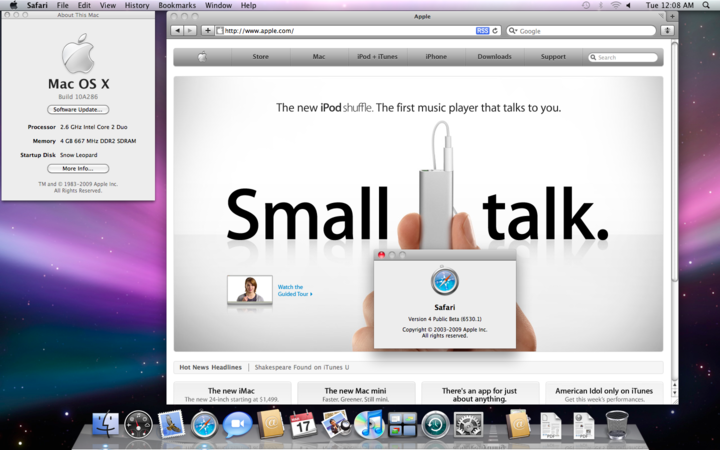The image size is (720, 450).
Task: Click the Bluetooth status icon in menu bar
Action: click(601, 5)
